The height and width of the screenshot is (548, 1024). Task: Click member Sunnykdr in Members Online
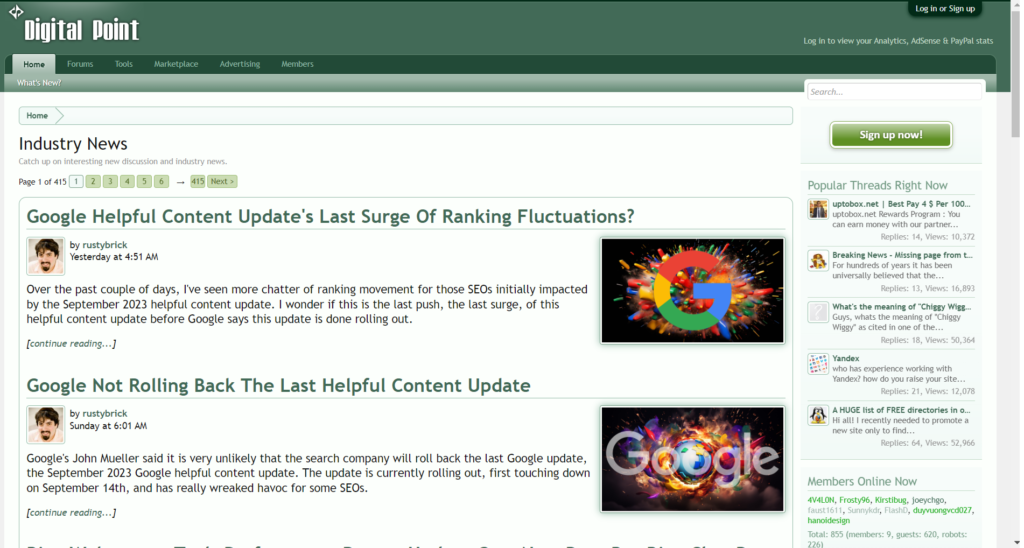coord(863,510)
